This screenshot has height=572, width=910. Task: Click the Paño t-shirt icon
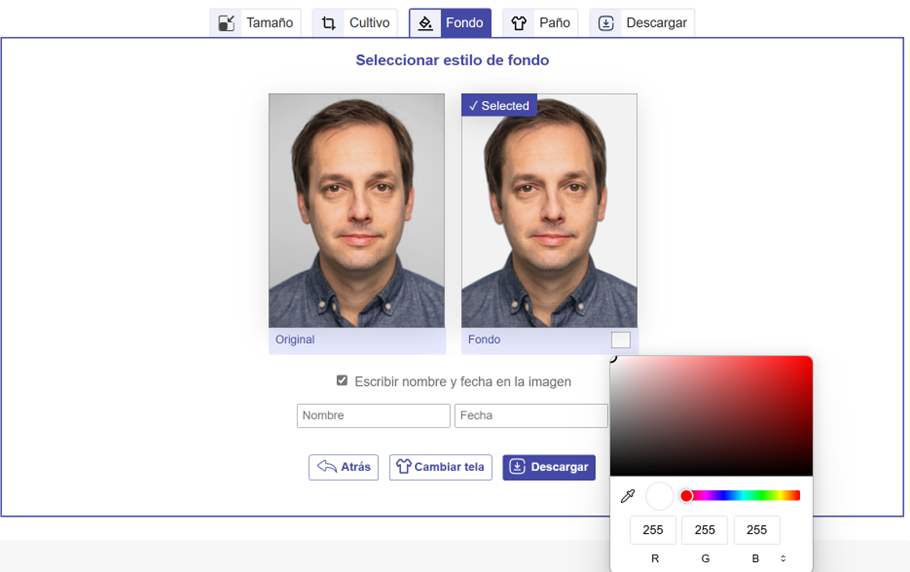pyautogui.click(x=519, y=23)
